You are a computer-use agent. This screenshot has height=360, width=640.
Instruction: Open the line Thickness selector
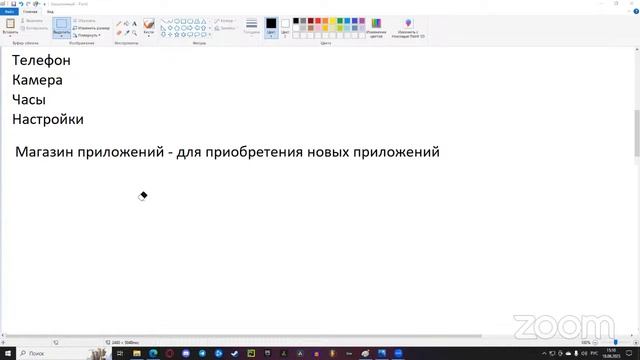coord(251,26)
